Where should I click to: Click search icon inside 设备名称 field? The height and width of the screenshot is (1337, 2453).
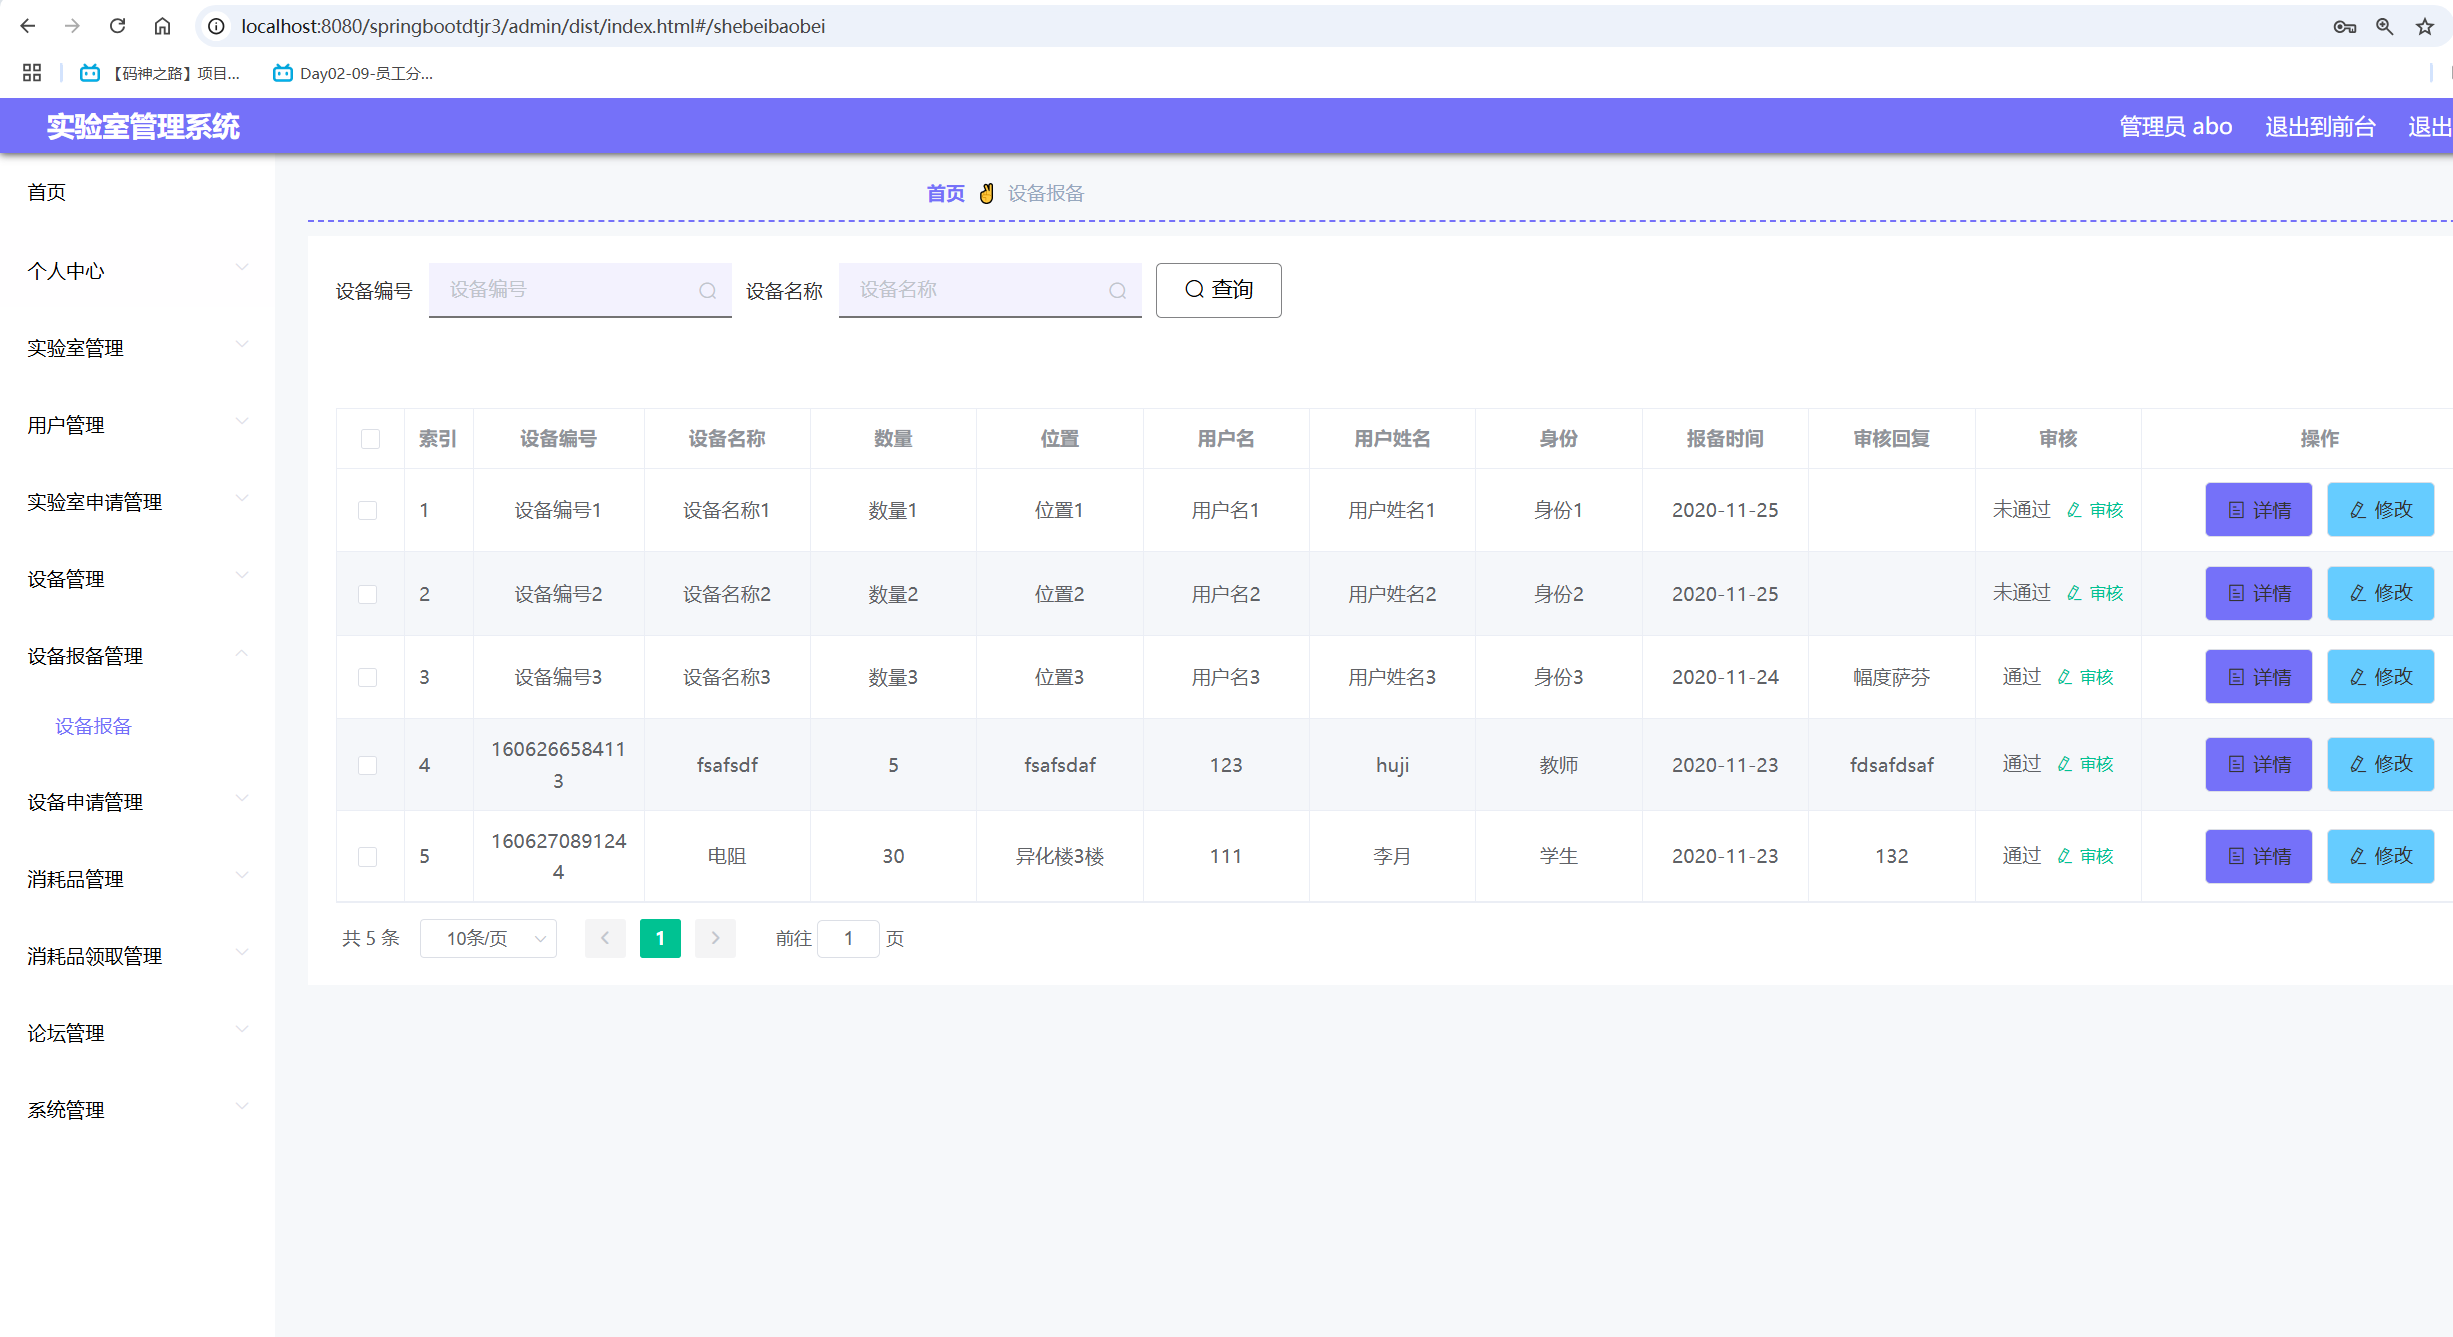pos(1118,291)
